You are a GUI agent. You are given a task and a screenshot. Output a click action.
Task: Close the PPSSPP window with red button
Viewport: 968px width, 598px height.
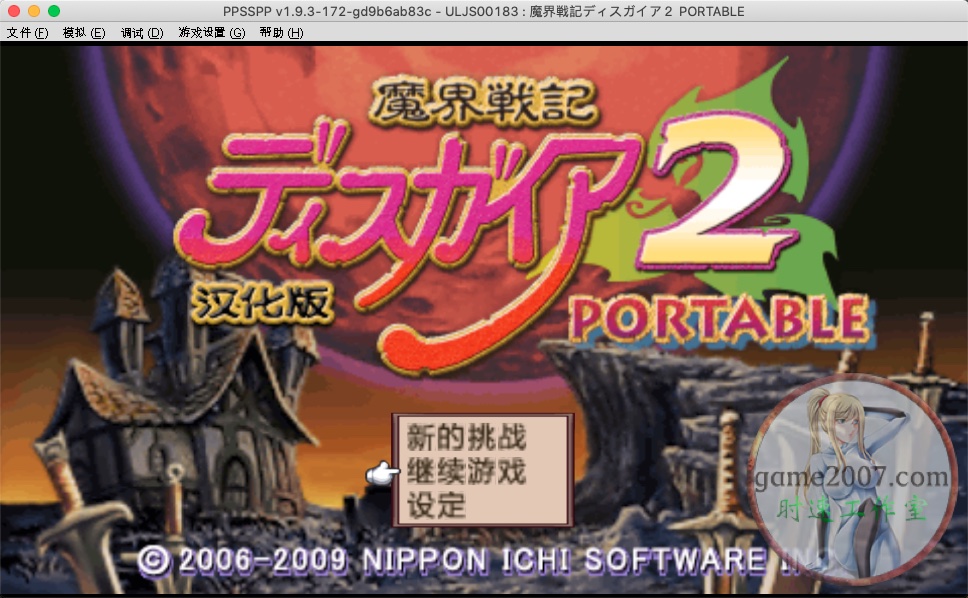click(x=14, y=11)
